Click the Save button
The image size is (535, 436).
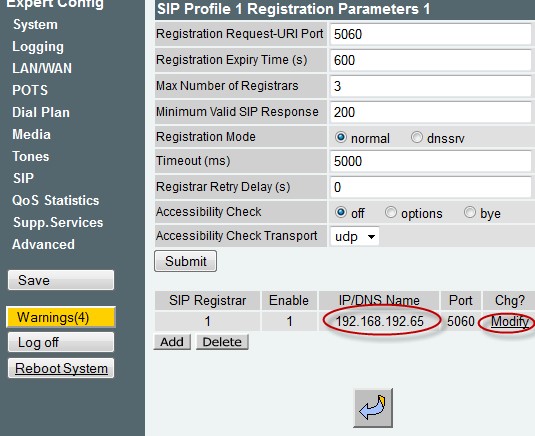[x=61, y=280]
